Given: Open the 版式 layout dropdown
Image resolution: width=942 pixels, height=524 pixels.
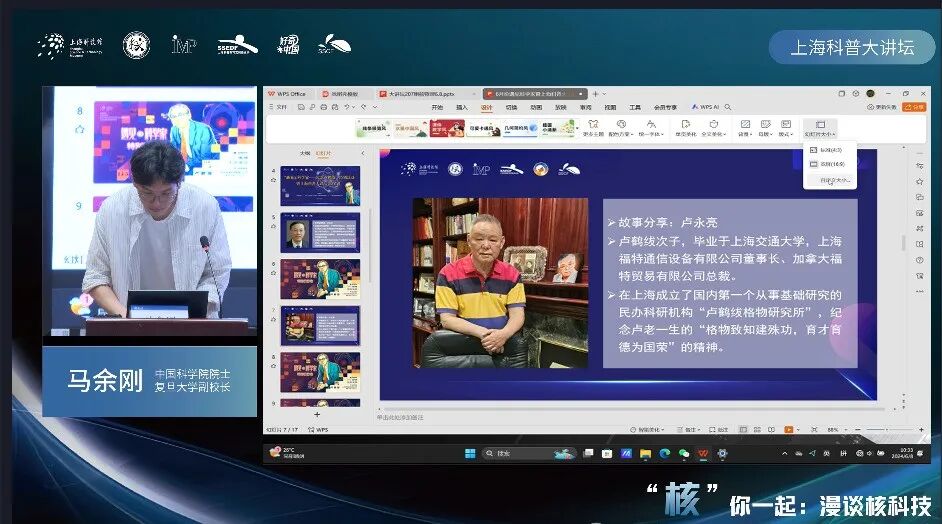Looking at the screenshot, I should pos(786,127).
